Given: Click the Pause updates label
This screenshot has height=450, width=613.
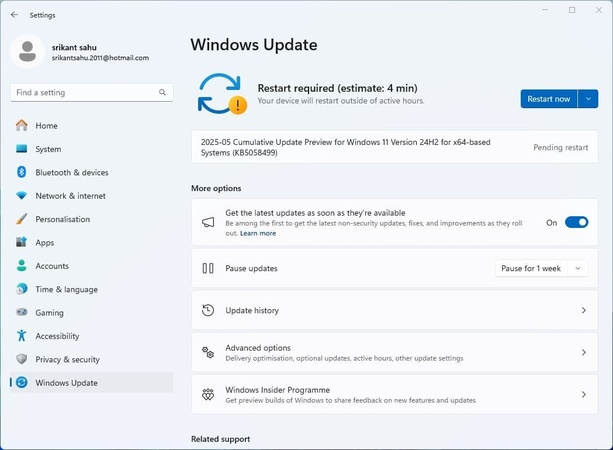Looking at the screenshot, I should click(251, 269).
